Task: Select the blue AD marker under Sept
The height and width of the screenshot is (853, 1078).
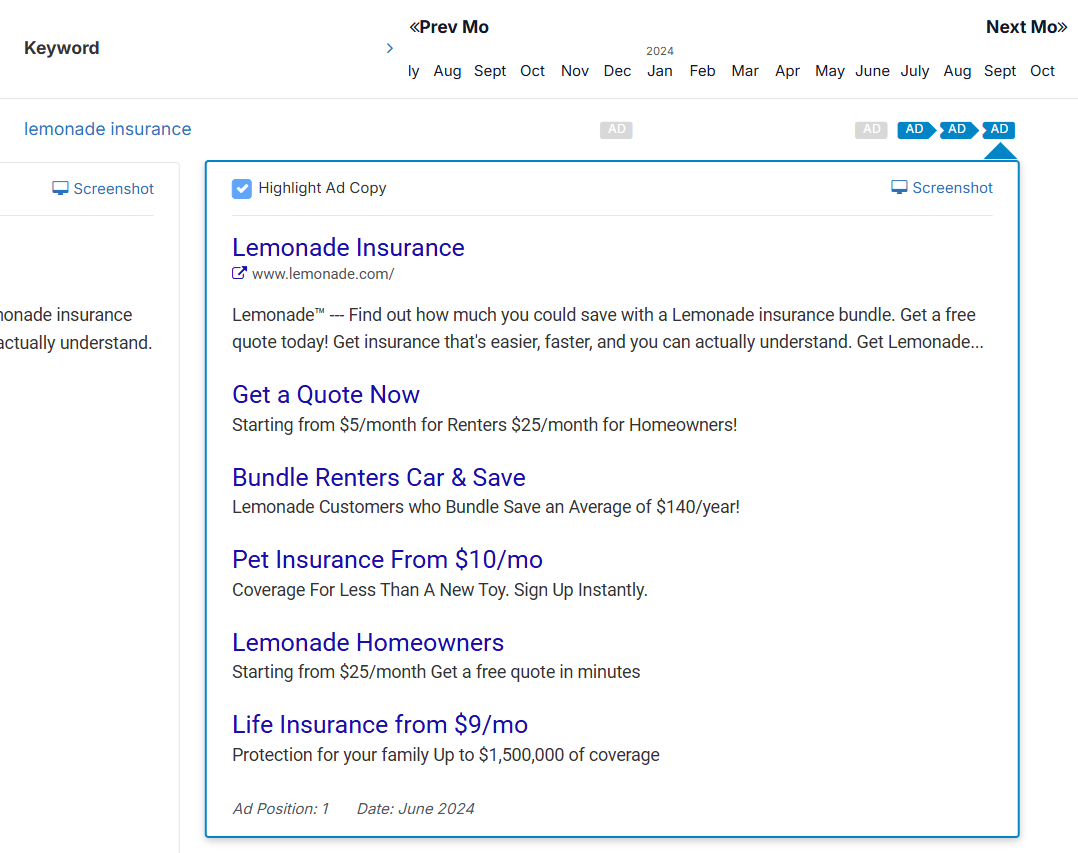Action: [999, 129]
